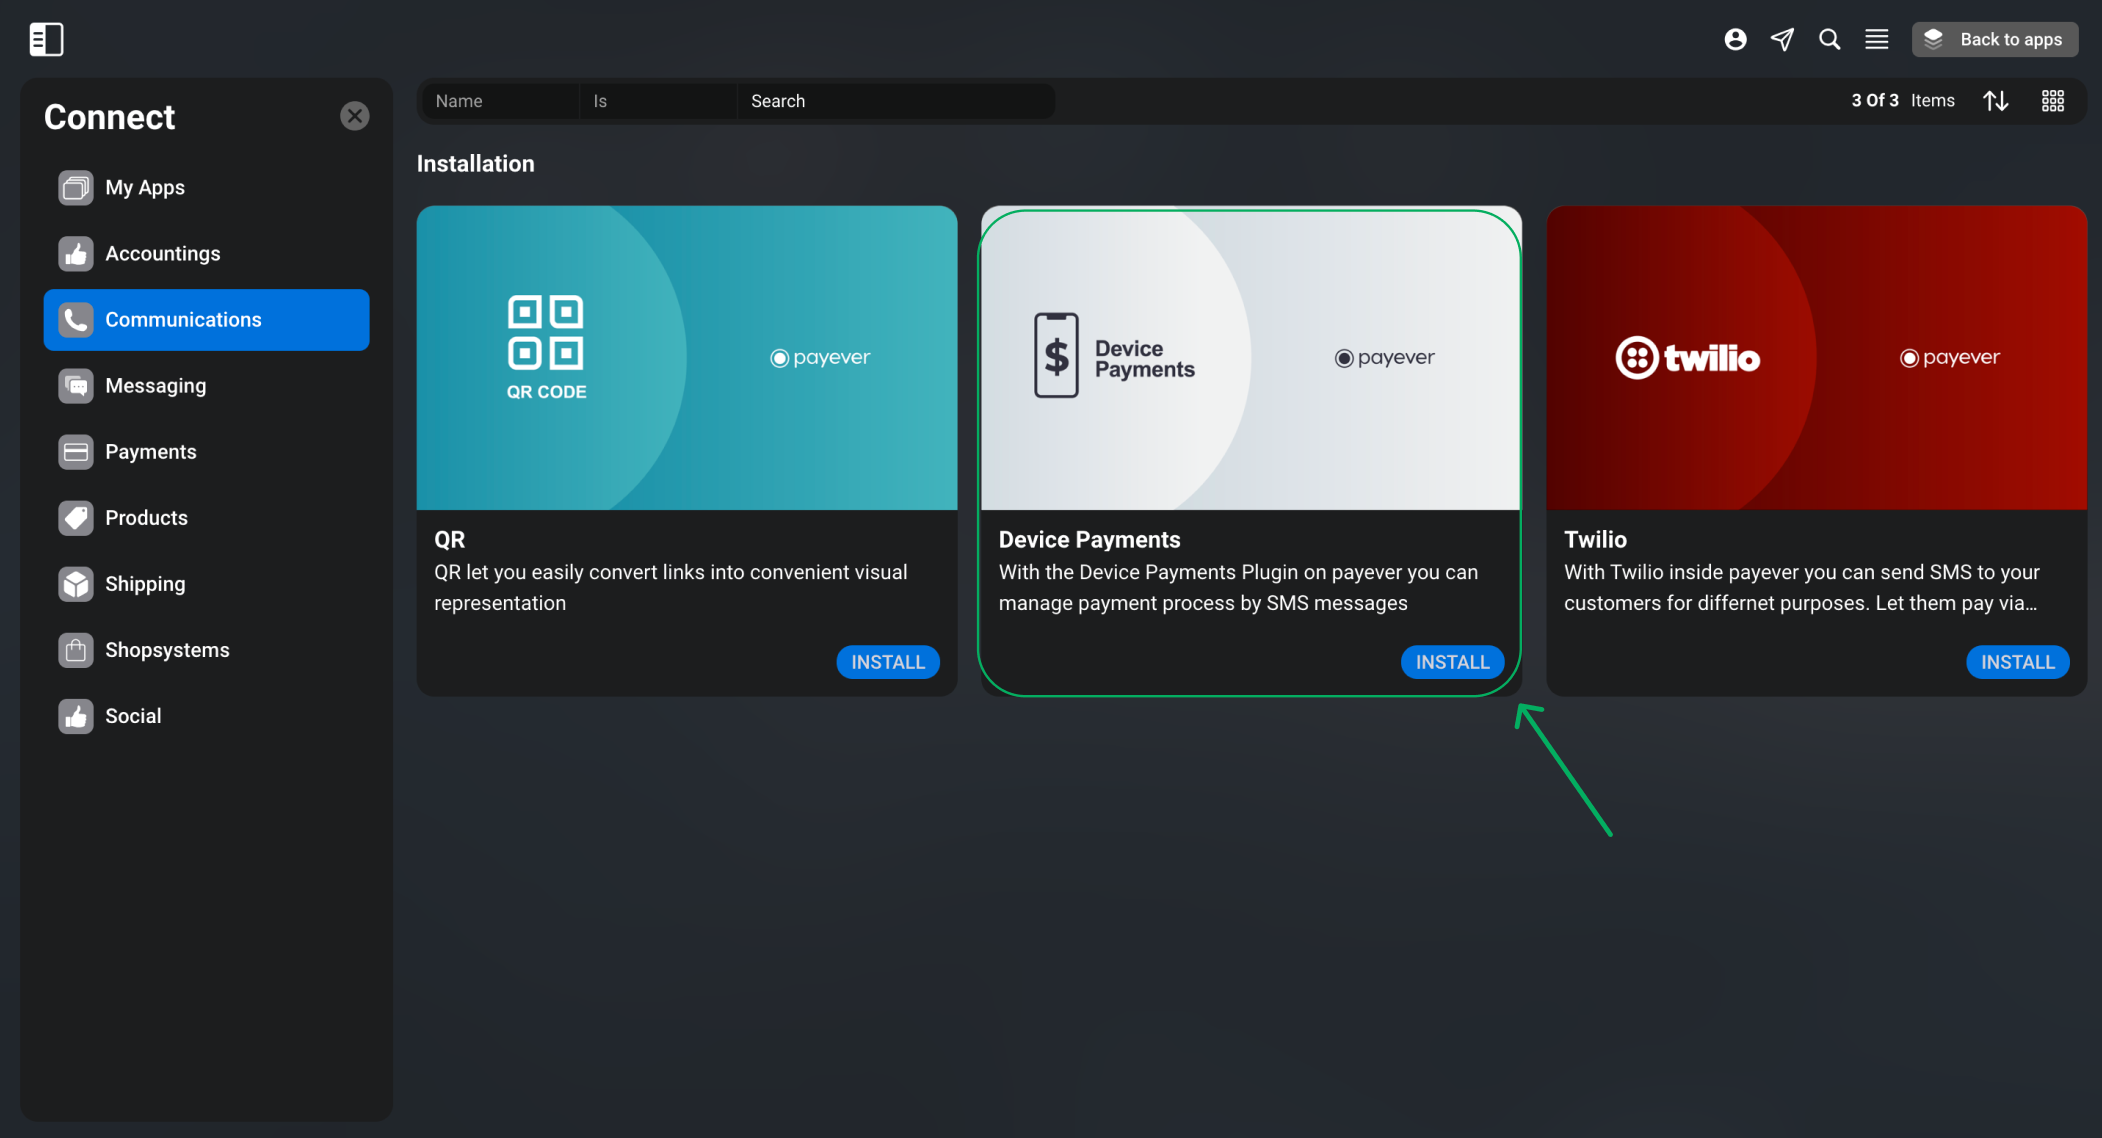Open the user account icon
Image resolution: width=2102 pixels, height=1138 pixels.
[1735, 39]
